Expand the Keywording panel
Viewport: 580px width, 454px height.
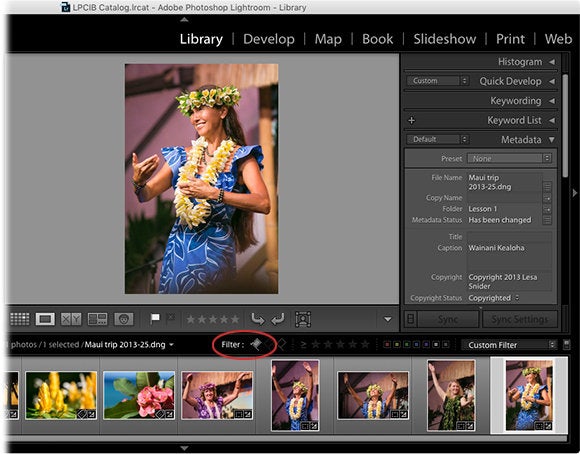tap(552, 101)
